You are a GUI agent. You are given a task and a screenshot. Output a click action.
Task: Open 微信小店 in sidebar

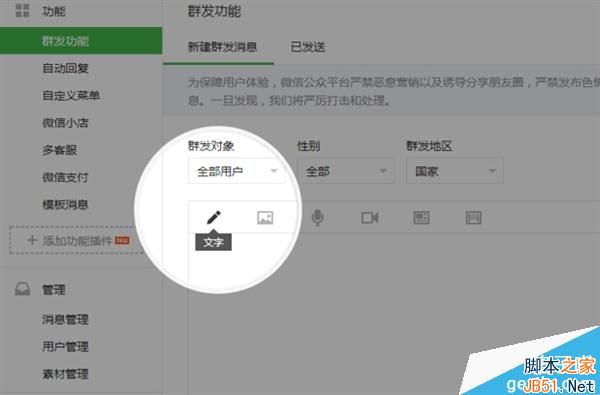[x=65, y=123]
